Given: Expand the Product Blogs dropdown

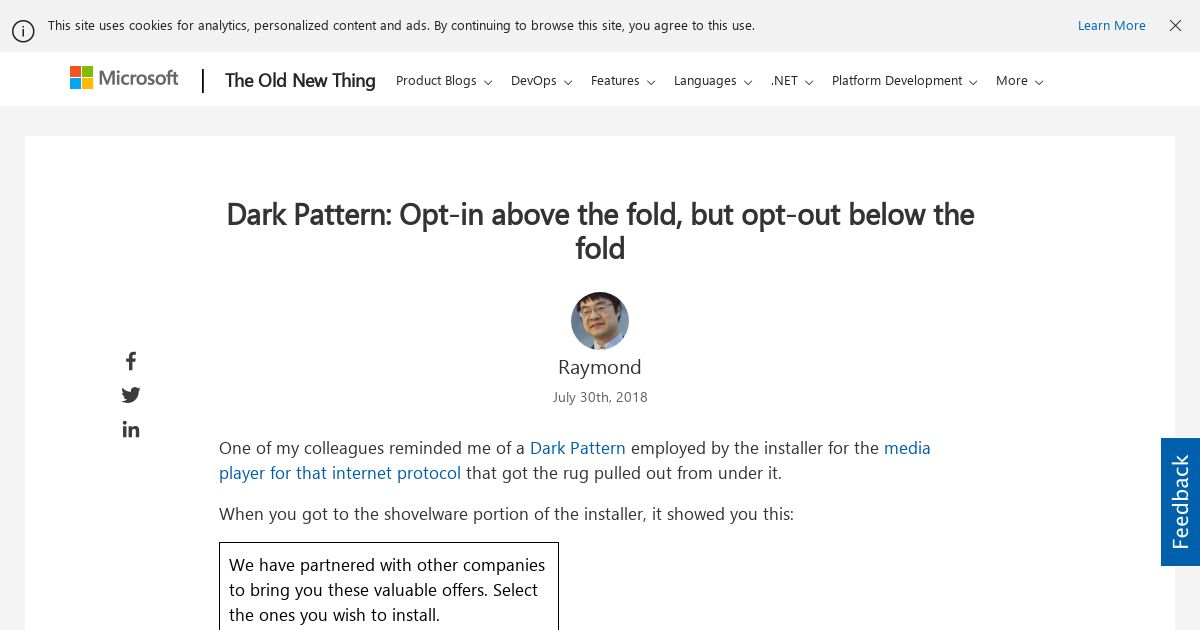Looking at the screenshot, I should pos(444,81).
